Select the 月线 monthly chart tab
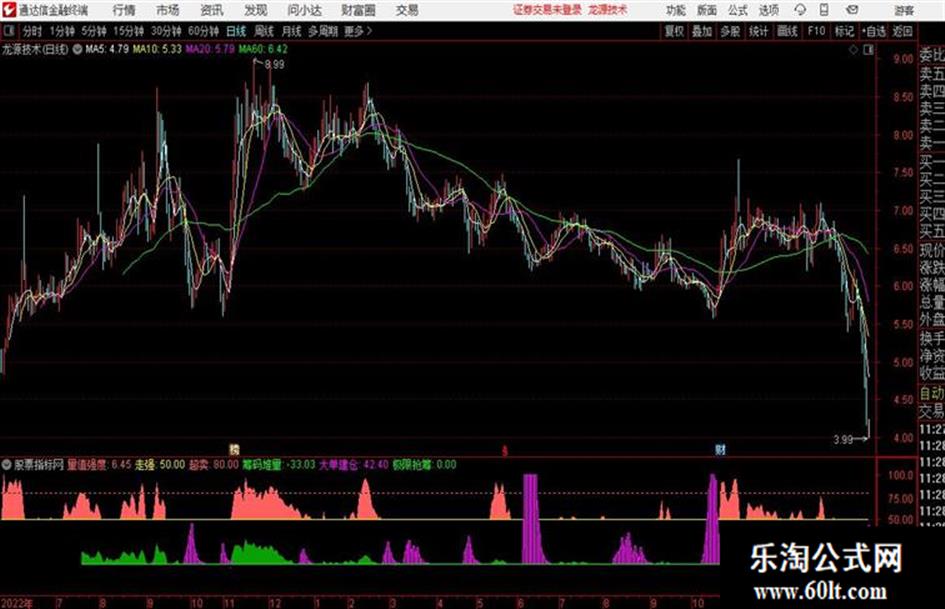This screenshot has width=945, height=609. coord(292,31)
